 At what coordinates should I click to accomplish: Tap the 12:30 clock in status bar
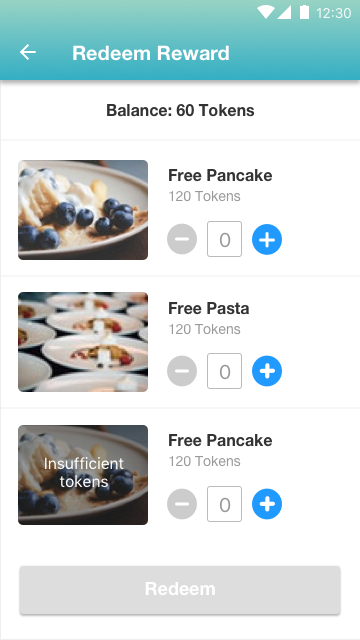coord(333,13)
